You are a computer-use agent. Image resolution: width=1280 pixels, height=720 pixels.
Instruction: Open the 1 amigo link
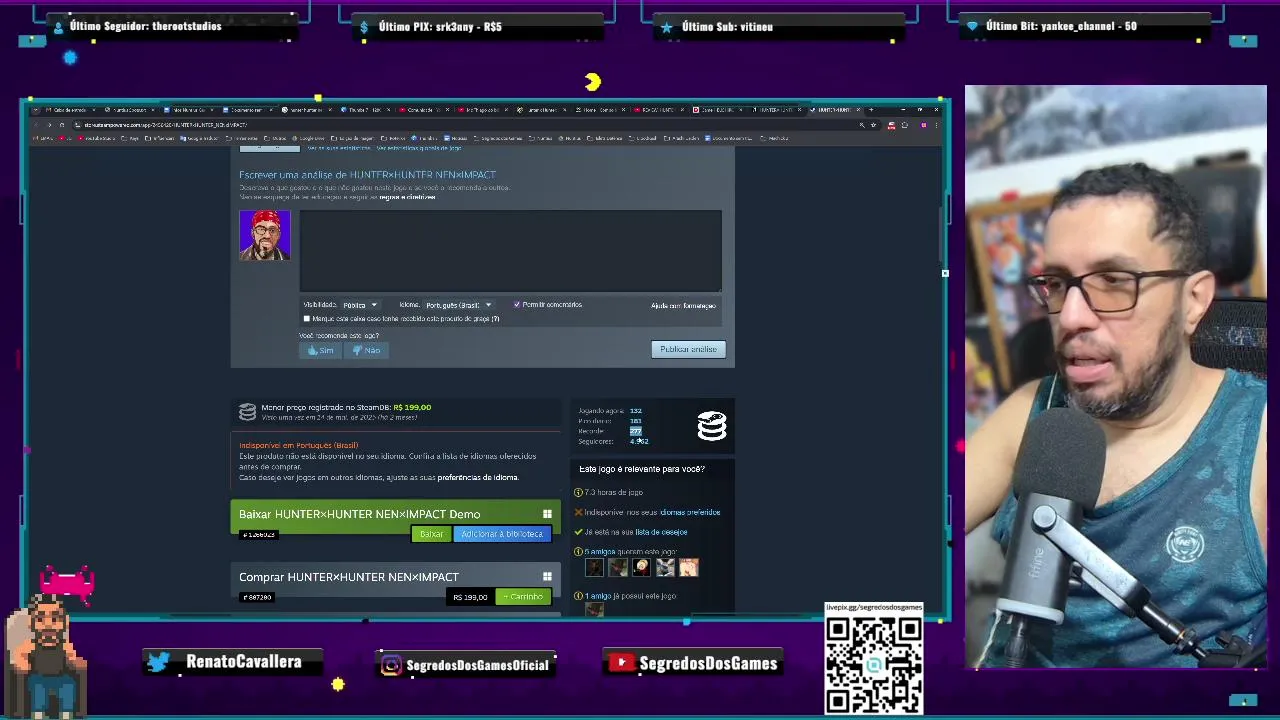pyautogui.click(x=598, y=596)
